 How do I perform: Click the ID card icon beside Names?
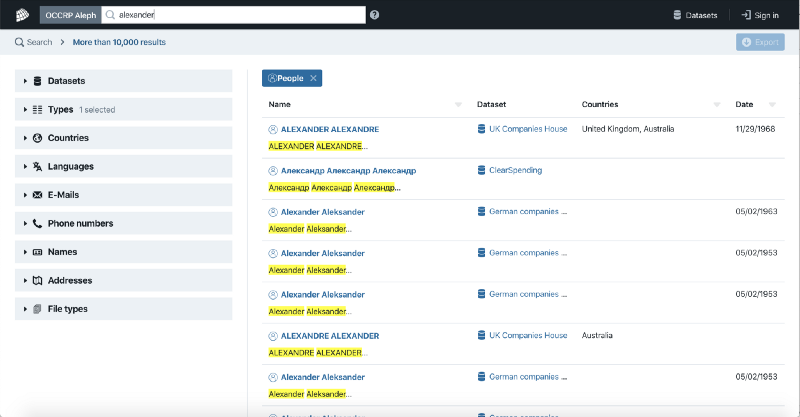coord(37,252)
